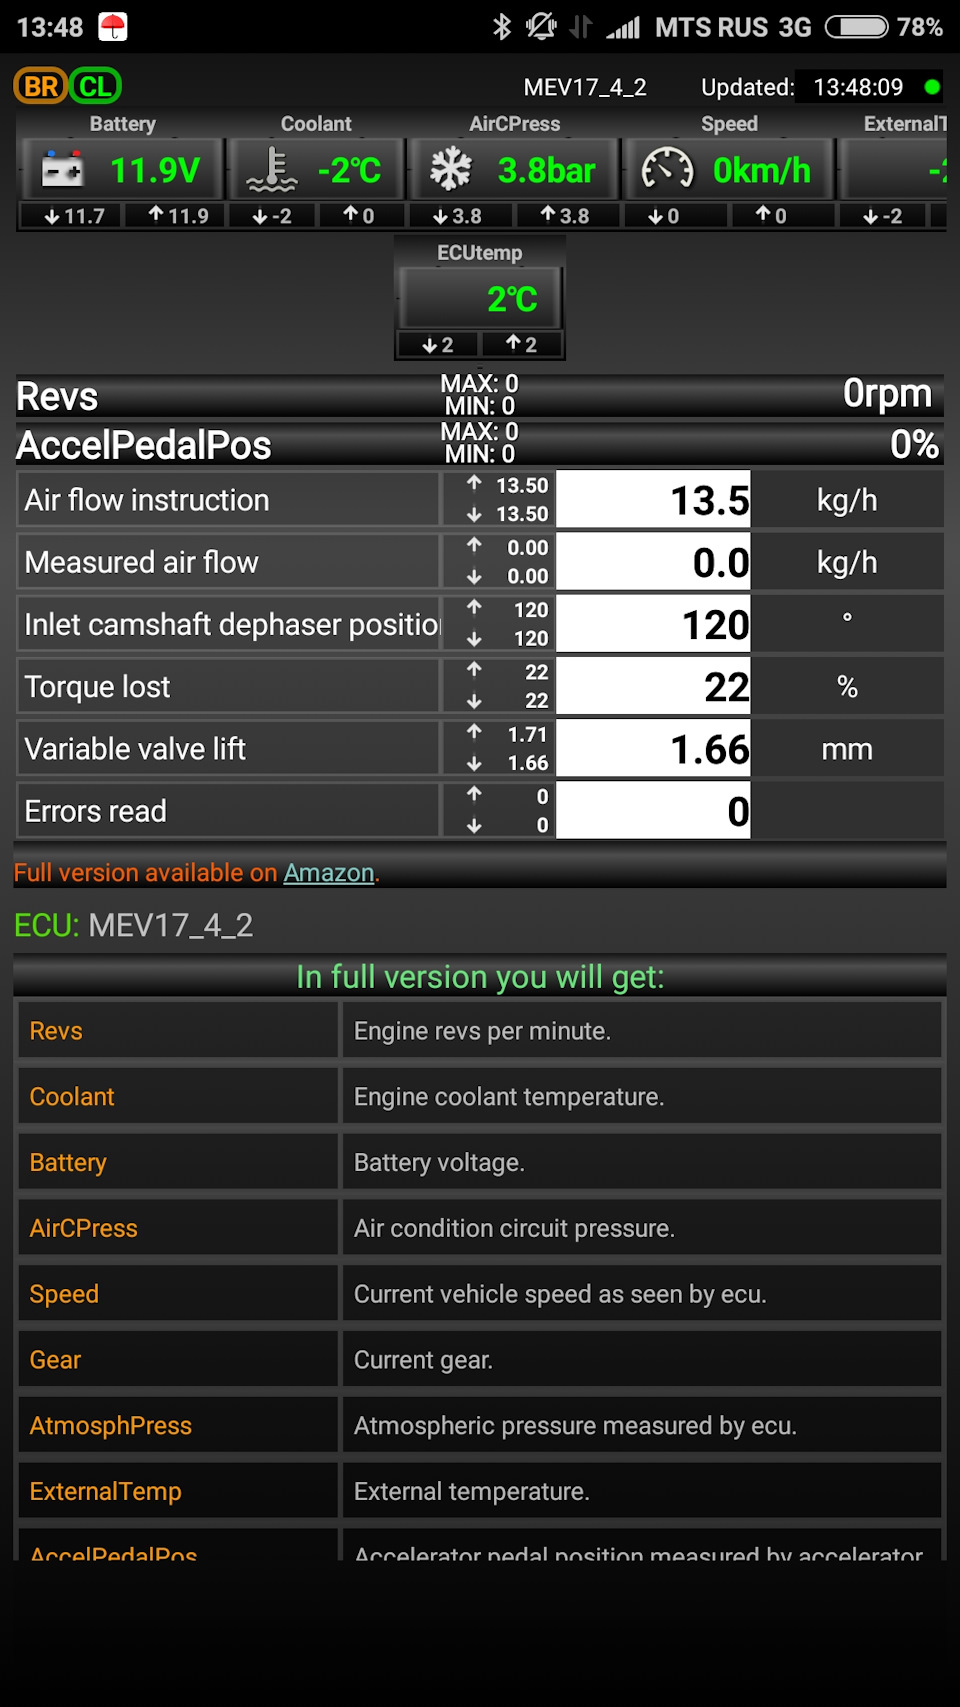Tap the Bluetooth icon in status bar
The height and width of the screenshot is (1707, 960).
(x=502, y=27)
